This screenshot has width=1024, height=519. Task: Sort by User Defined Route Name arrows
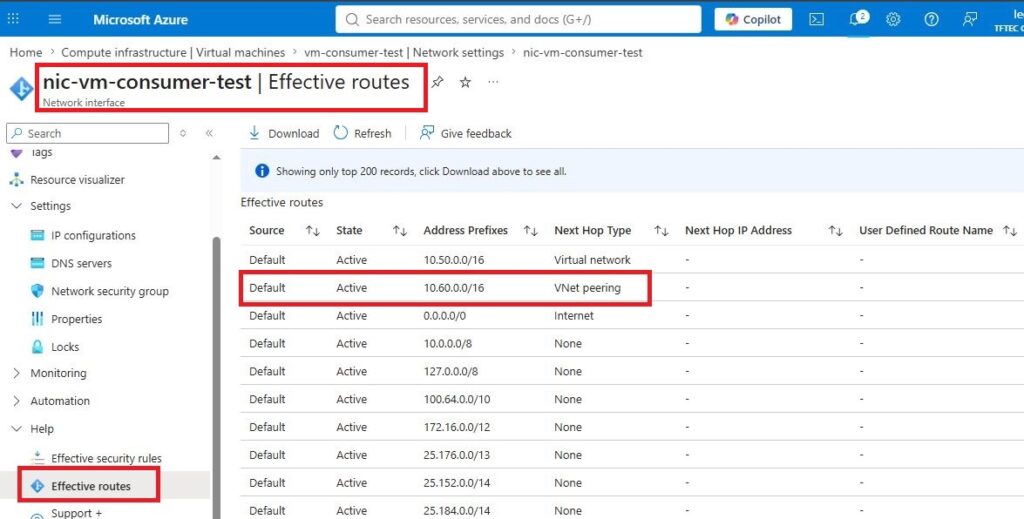tap(1010, 231)
